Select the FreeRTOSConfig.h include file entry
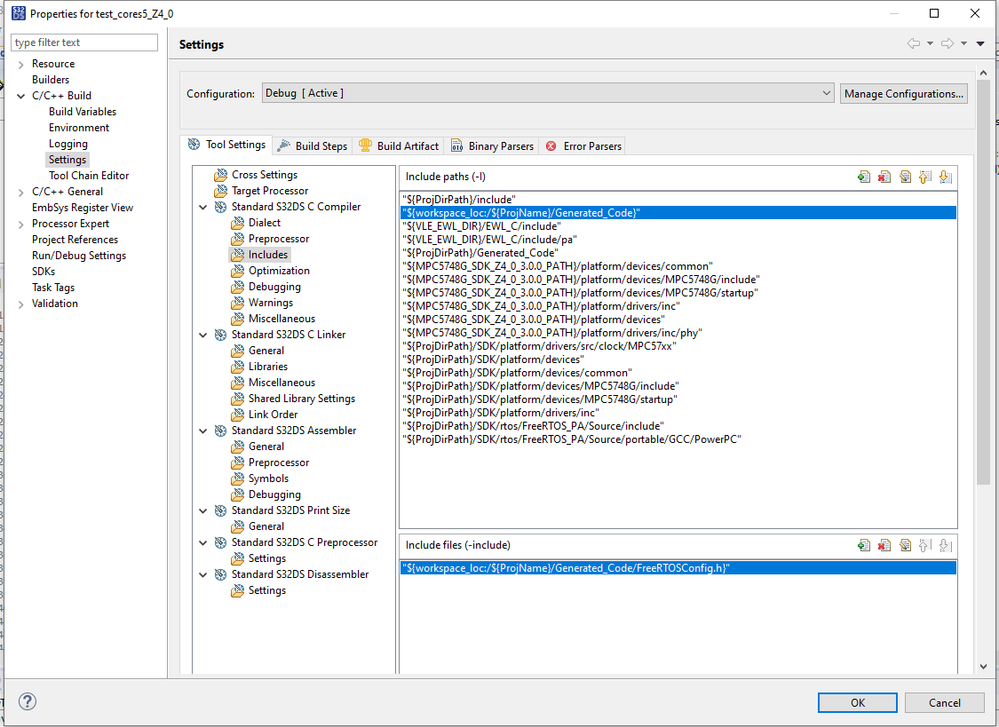The width and height of the screenshot is (999, 727). coord(679,568)
